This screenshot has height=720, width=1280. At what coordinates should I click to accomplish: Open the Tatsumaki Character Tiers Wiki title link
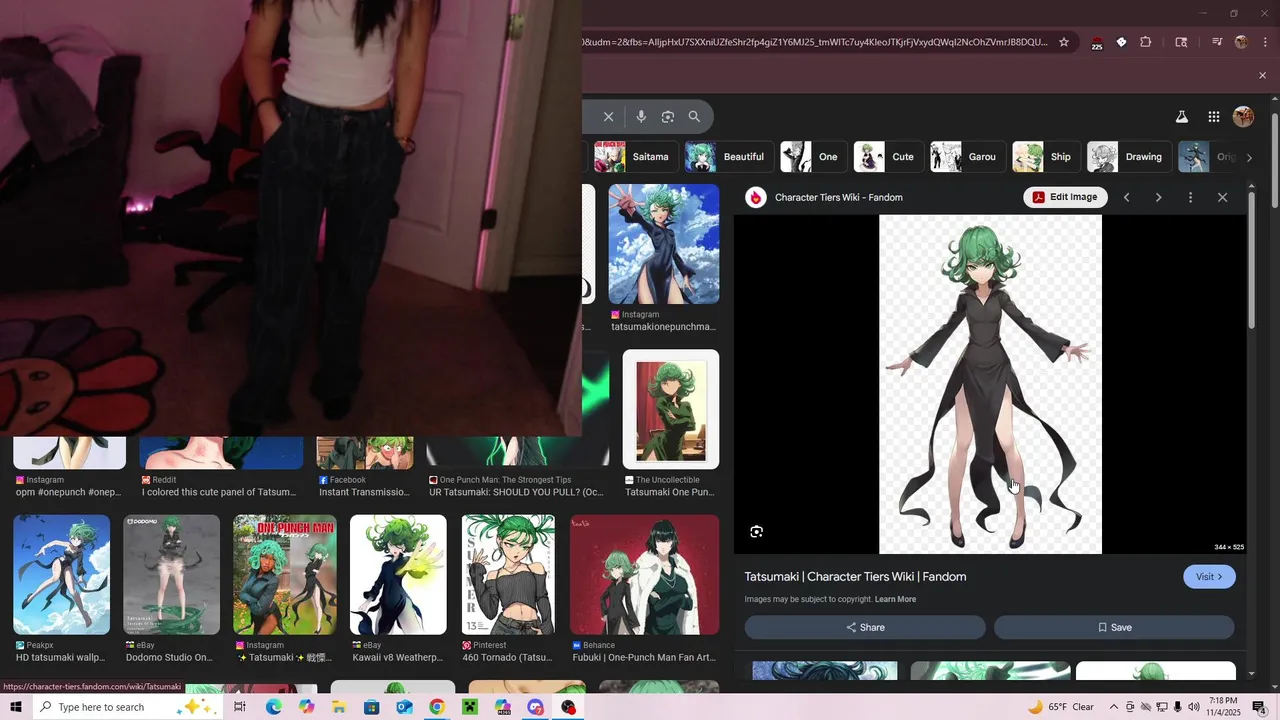[x=855, y=577]
